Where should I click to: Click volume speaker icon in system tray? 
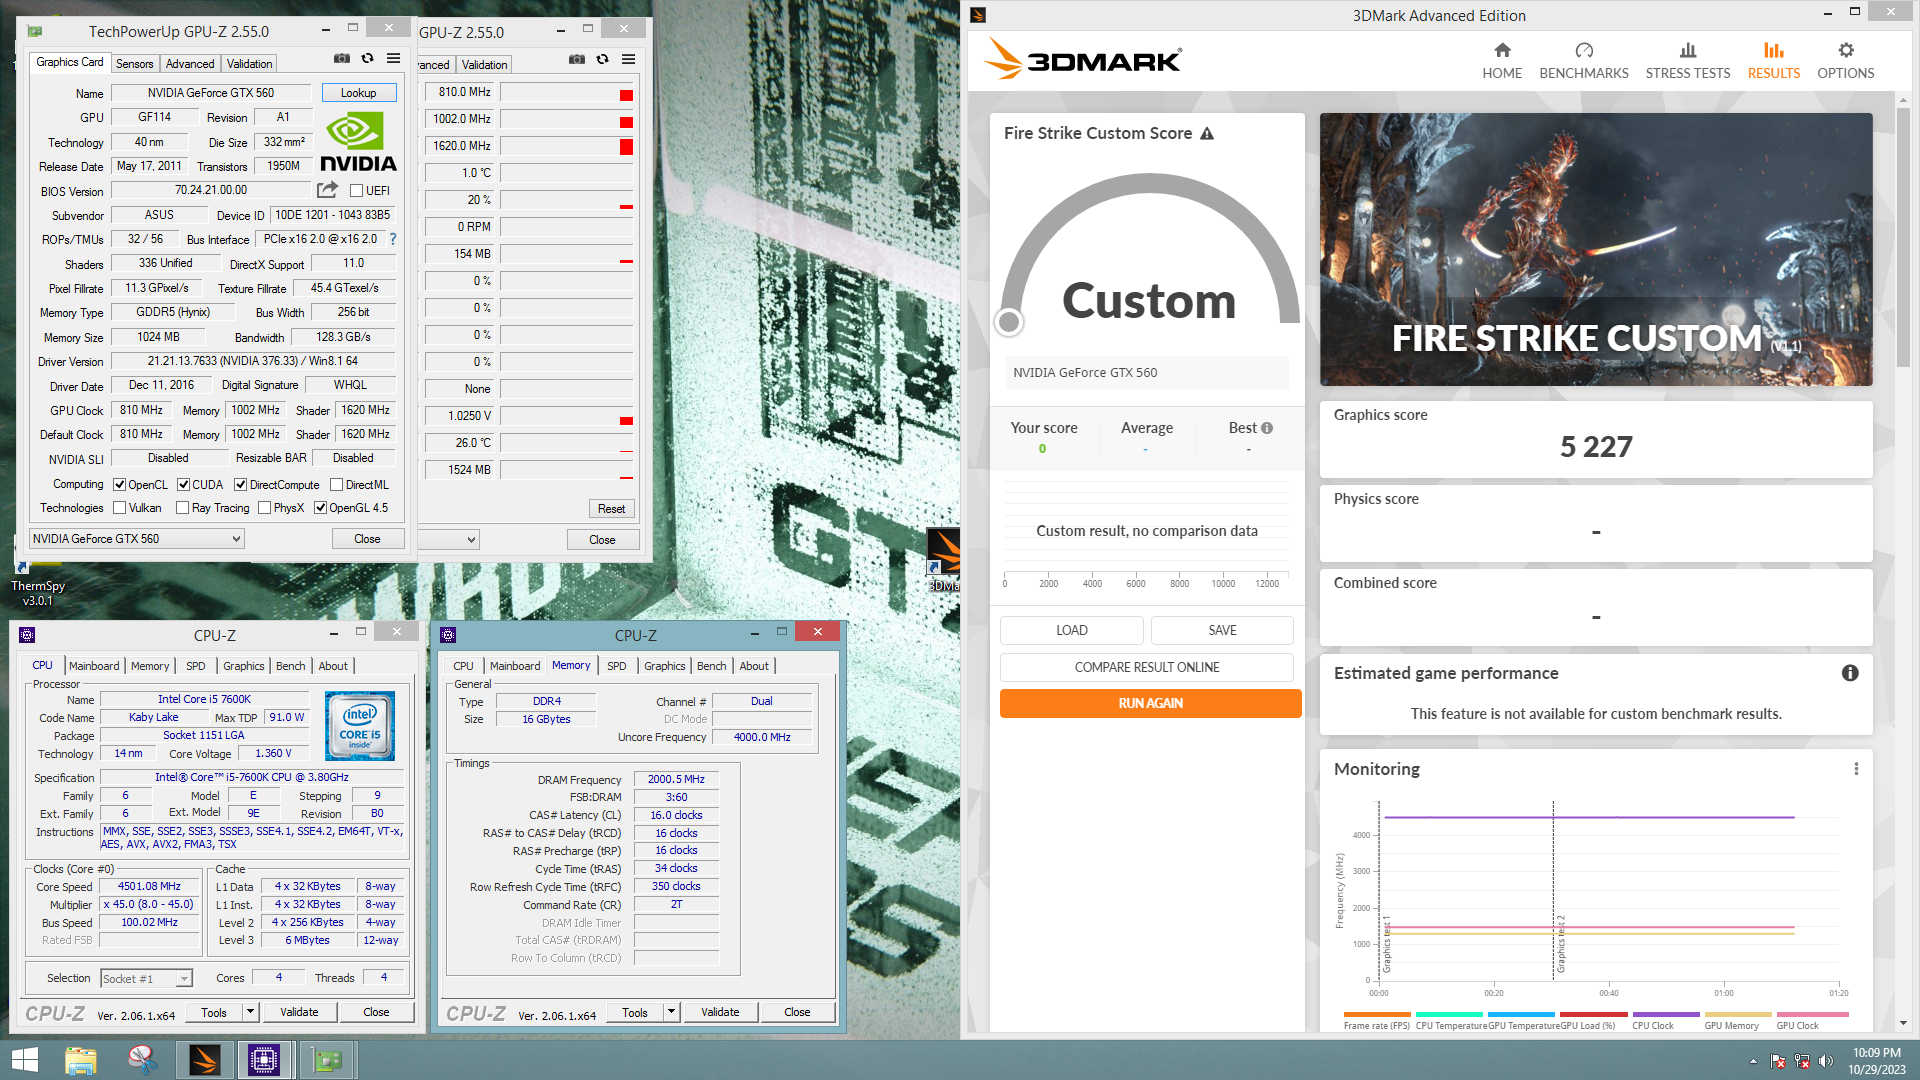point(1826,1061)
